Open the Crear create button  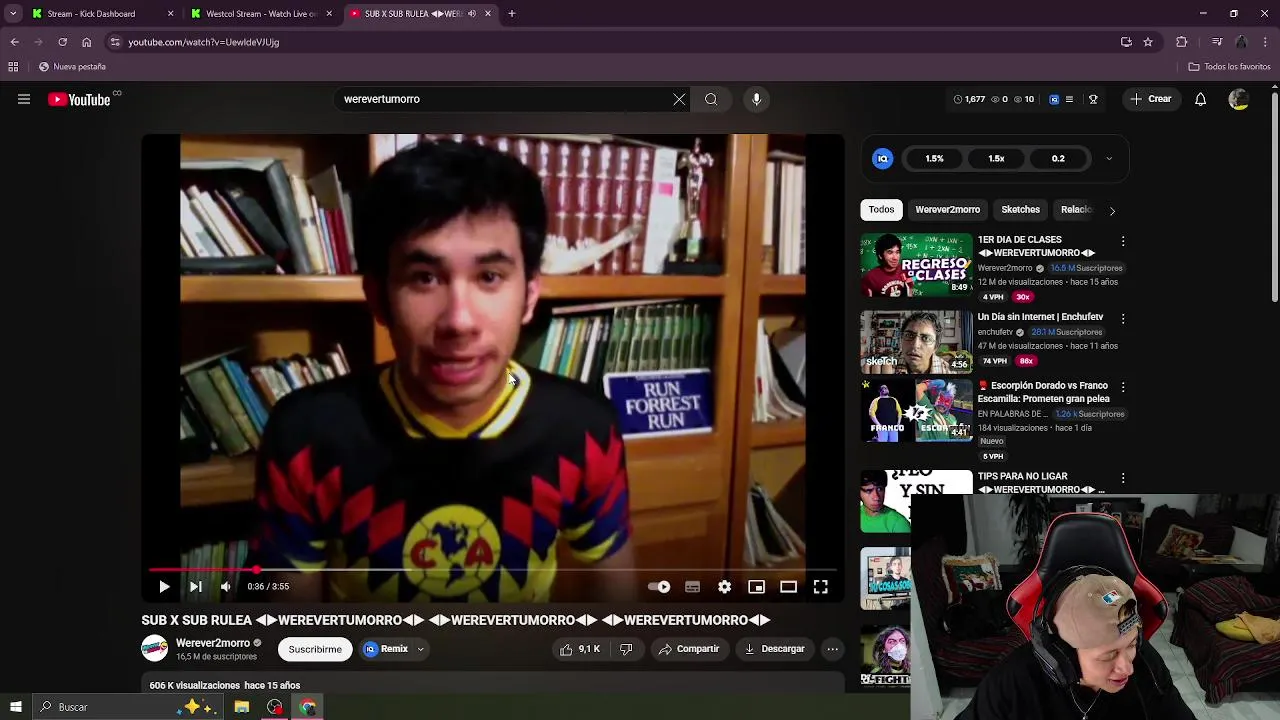[1150, 99]
